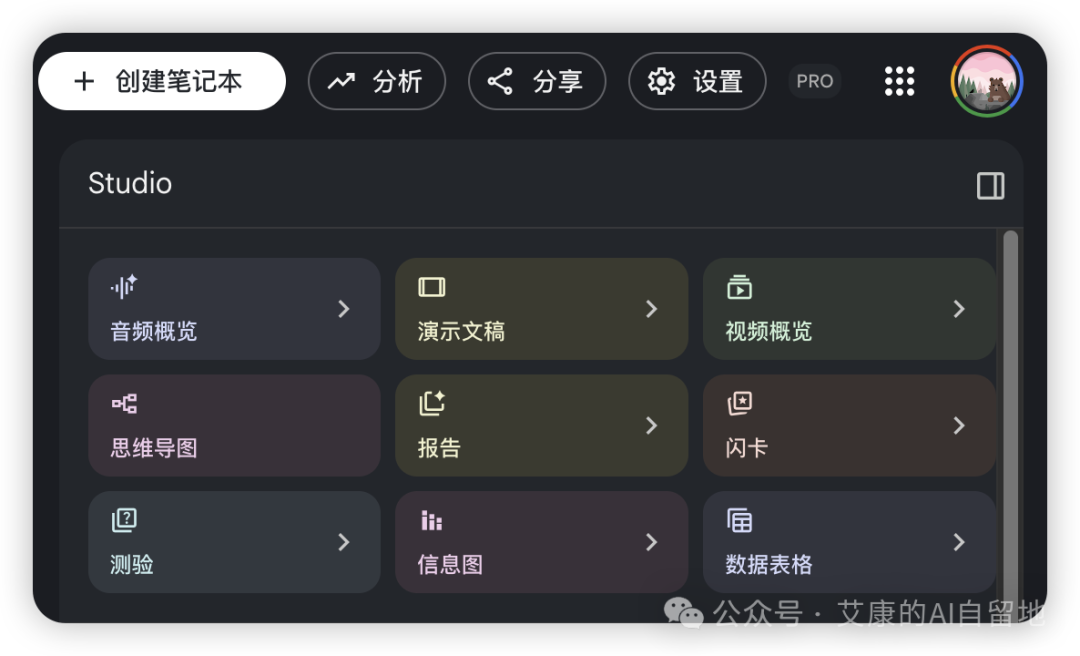Click the data table grid icon
1080x656 pixels.
click(739, 520)
